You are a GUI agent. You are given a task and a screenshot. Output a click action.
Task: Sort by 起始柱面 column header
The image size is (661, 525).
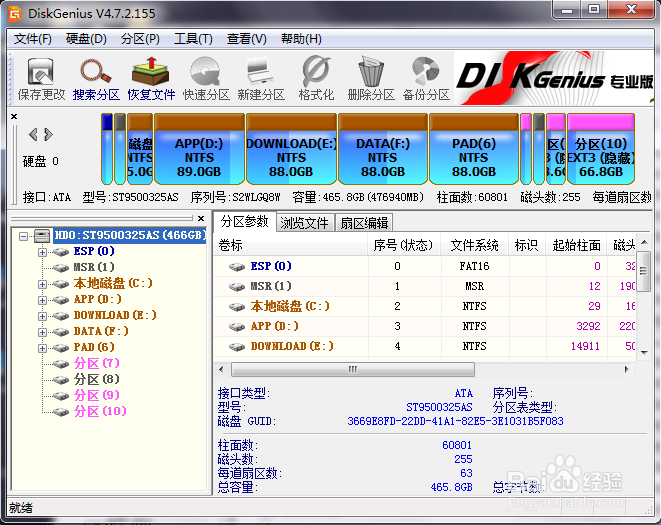pyautogui.click(x=576, y=245)
